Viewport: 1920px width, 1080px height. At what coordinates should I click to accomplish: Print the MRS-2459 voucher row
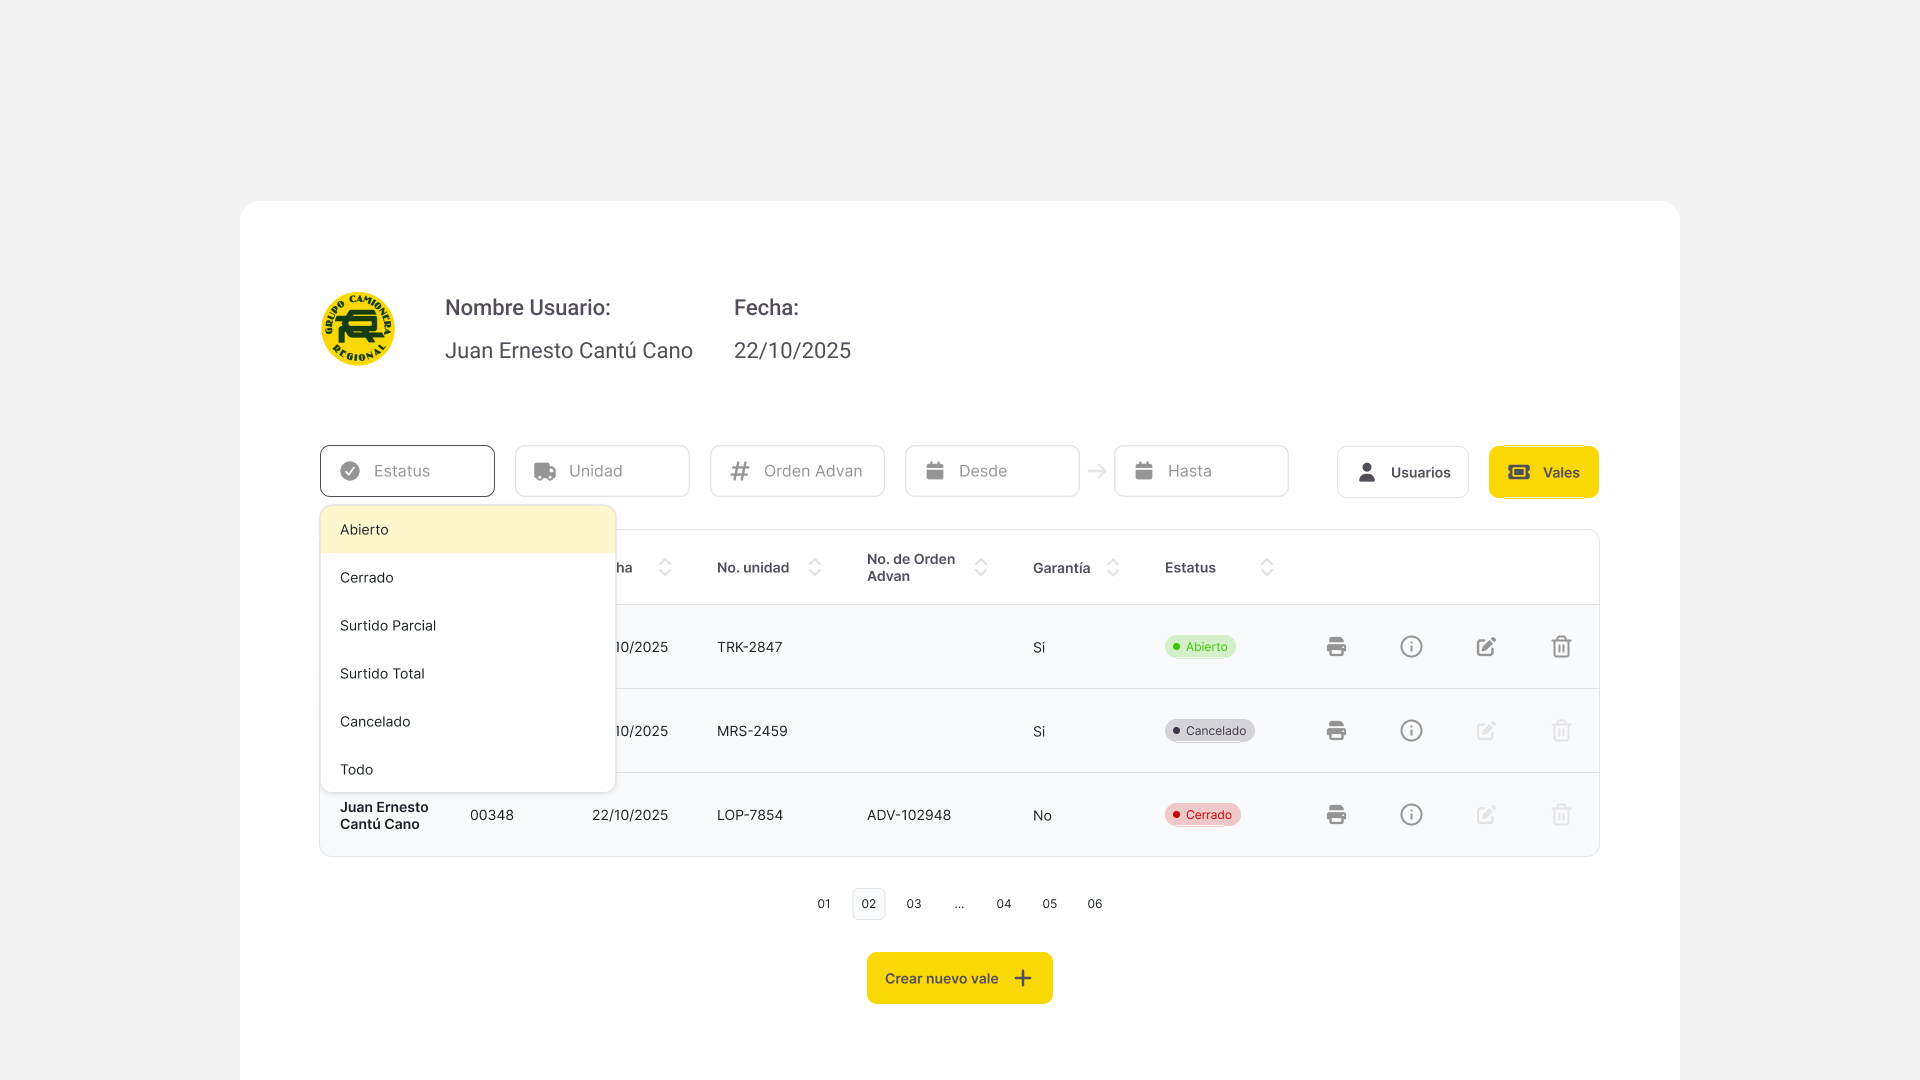[1336, 731]
